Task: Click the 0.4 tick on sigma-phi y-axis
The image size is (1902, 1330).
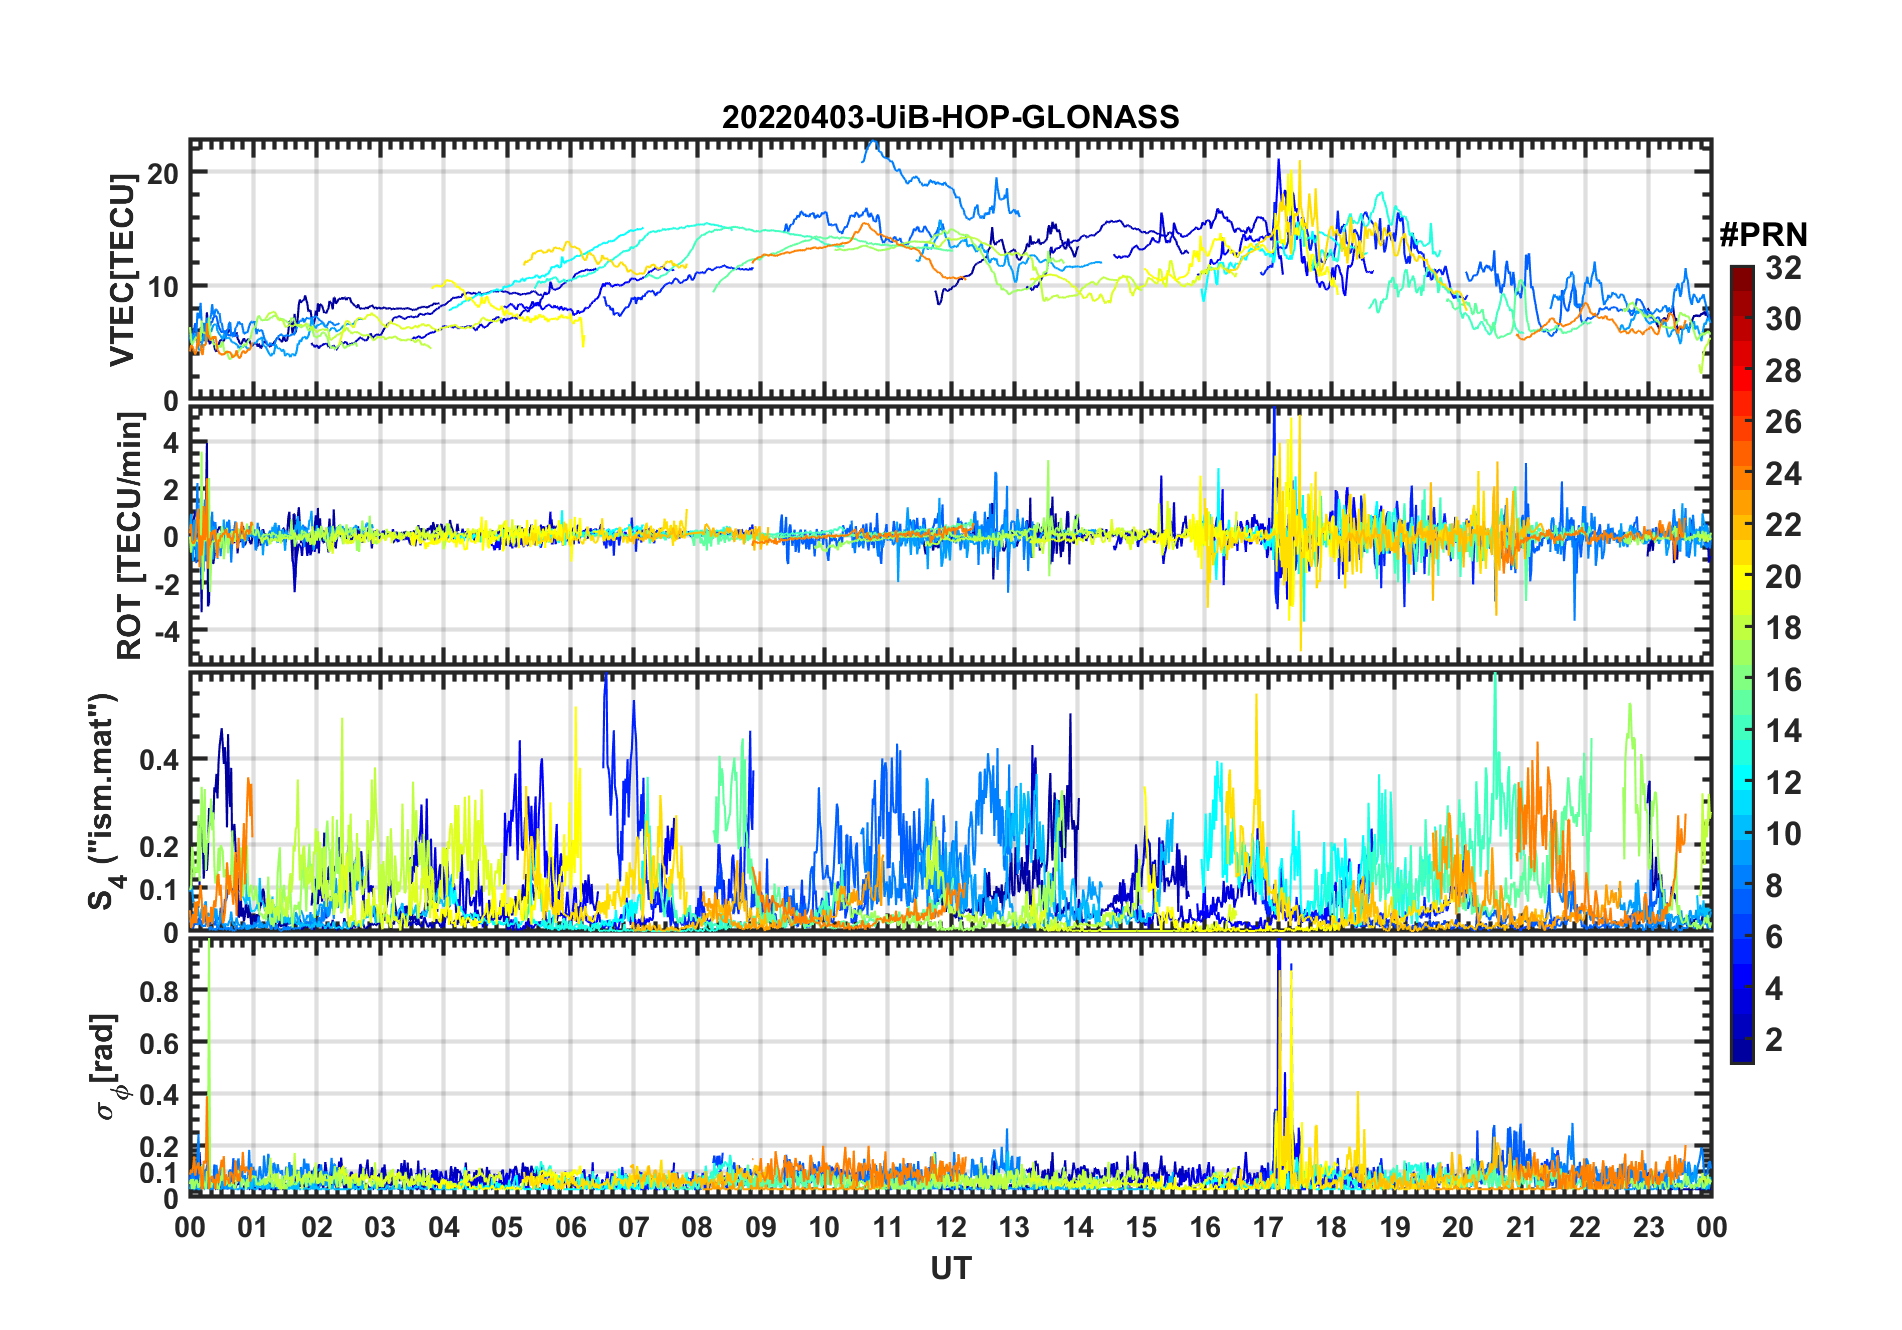Action: tap(159, 1095)
